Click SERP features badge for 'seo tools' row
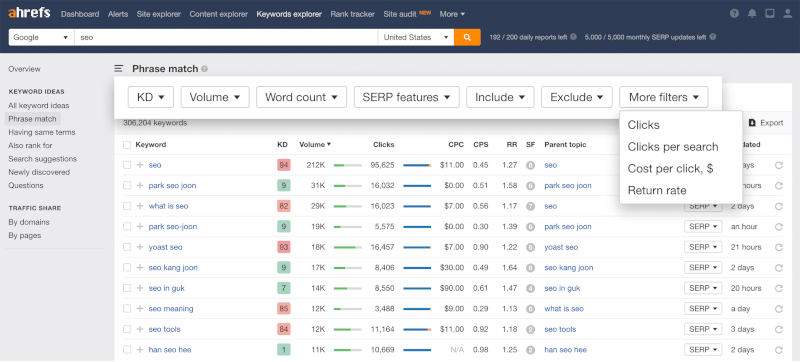This screenshot has width=800, height=362. click(531, 329)
